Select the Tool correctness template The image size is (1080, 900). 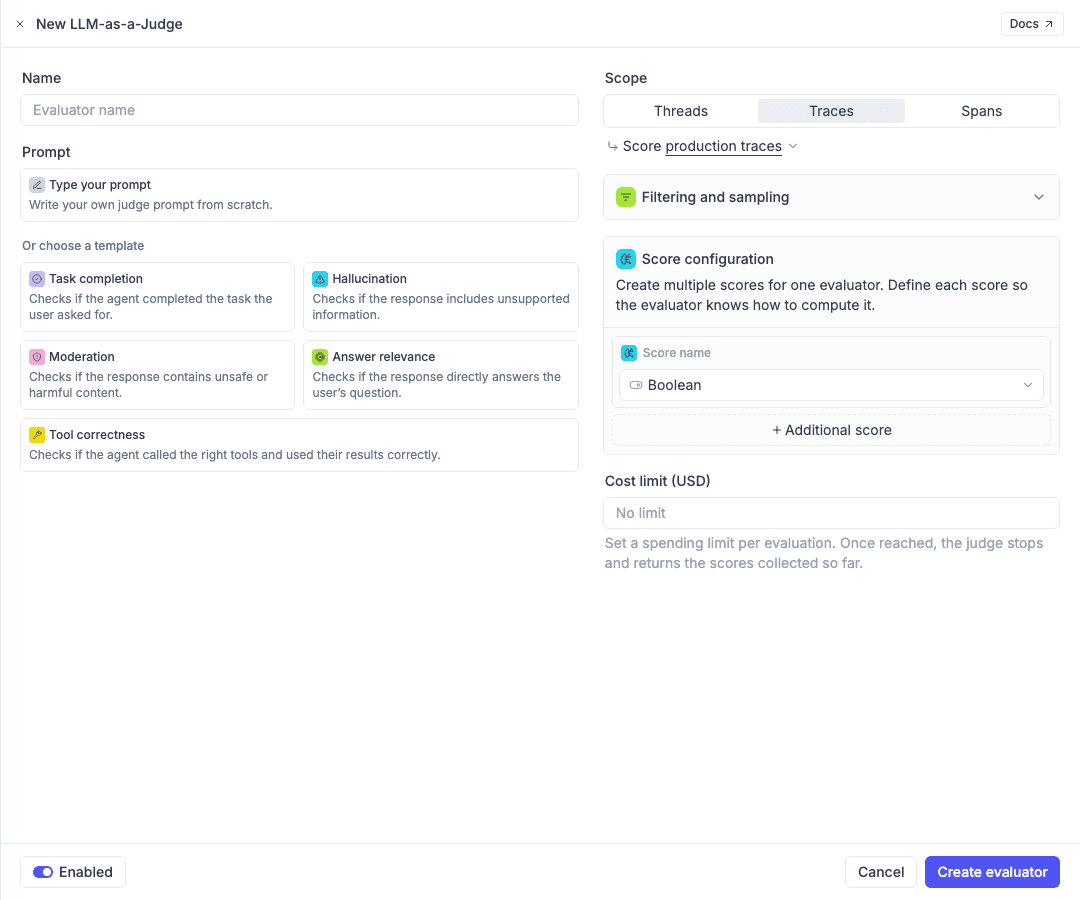300,445
